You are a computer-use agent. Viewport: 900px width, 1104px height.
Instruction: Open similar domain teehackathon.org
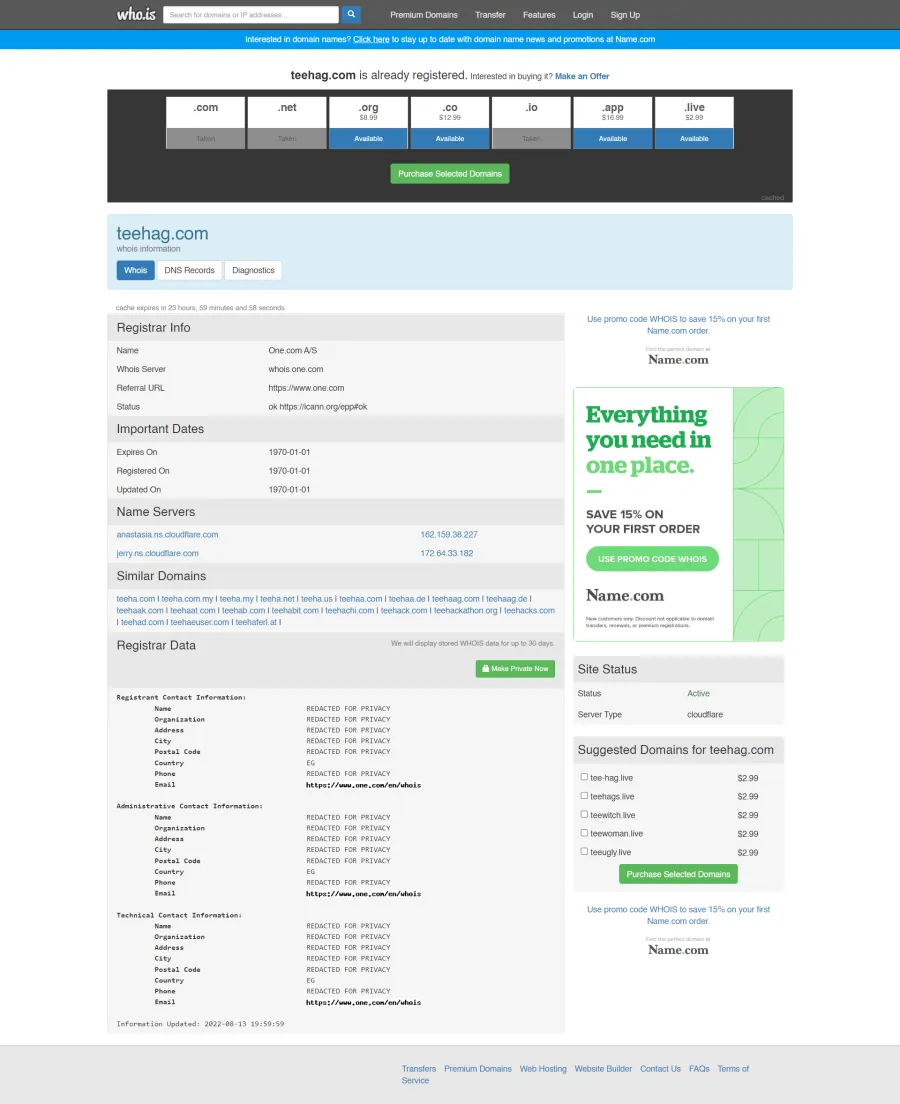465,610
